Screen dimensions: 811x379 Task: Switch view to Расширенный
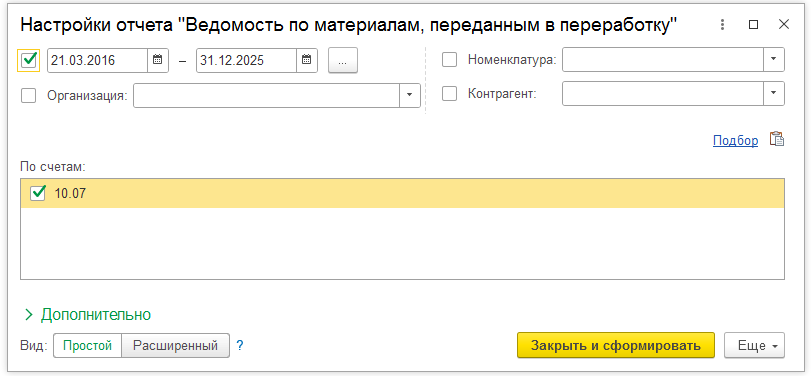[175, 345]
